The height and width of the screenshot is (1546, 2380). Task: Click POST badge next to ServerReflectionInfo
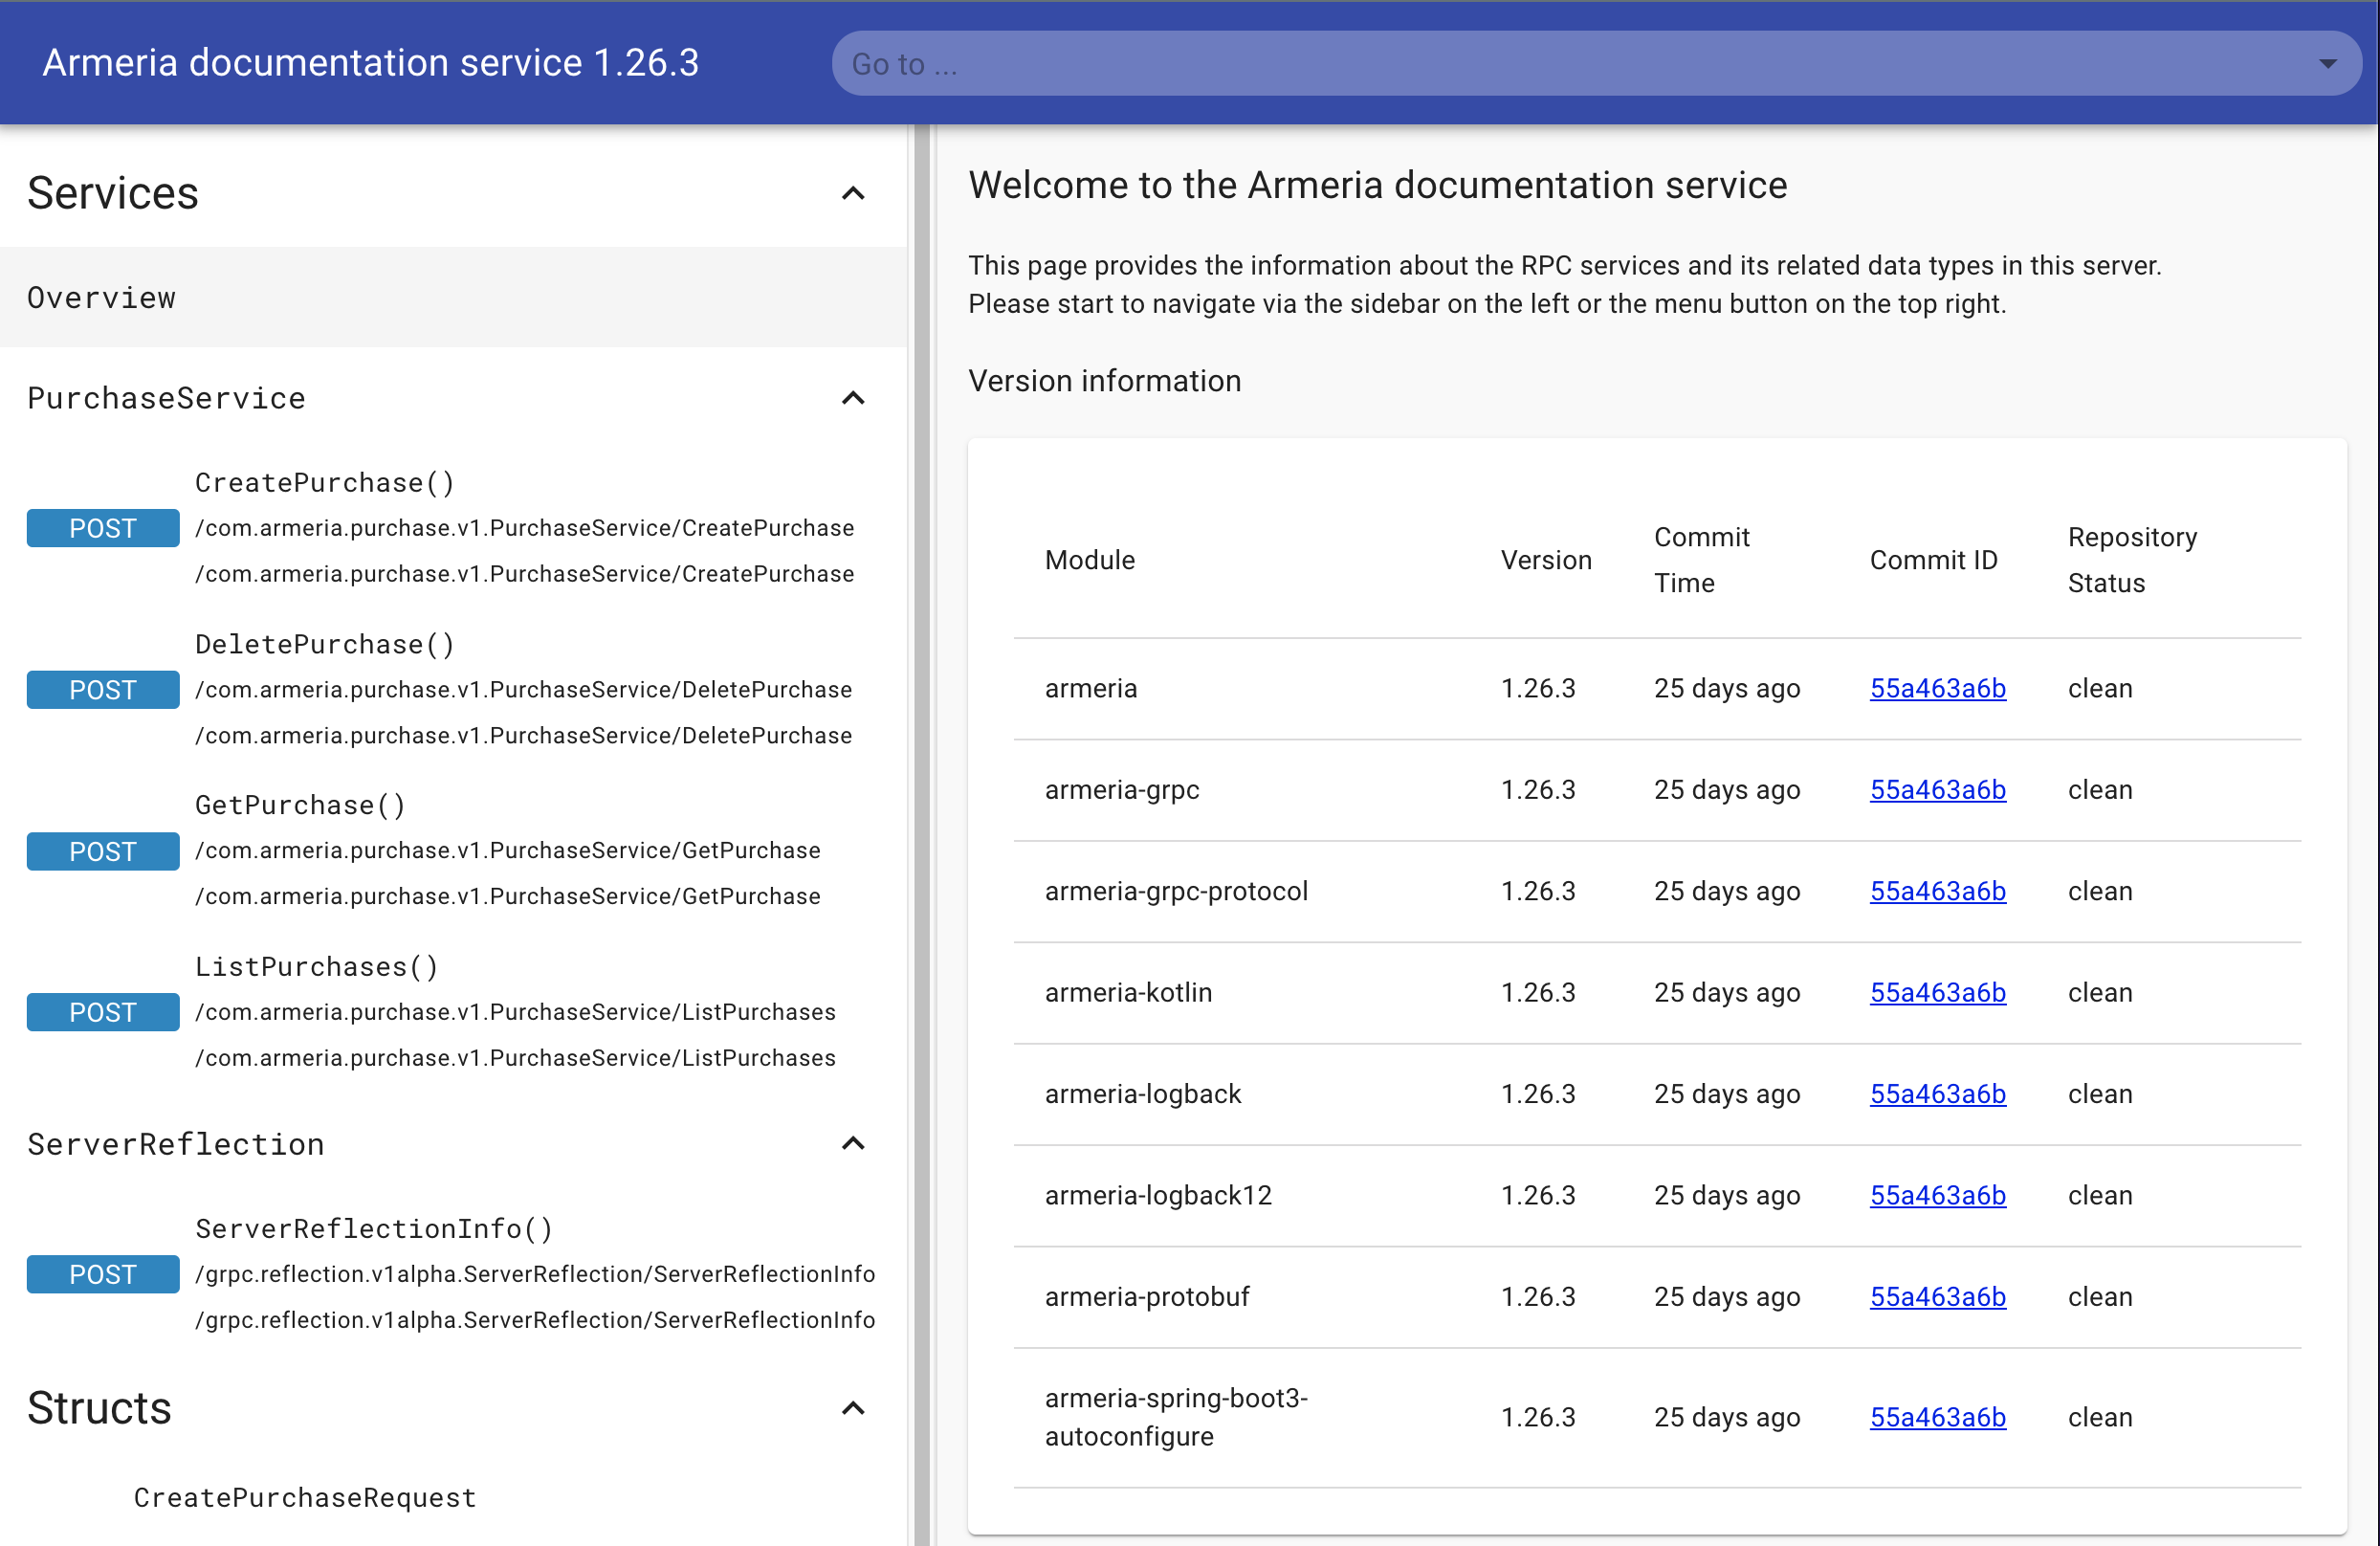(x=103, y=1274)
